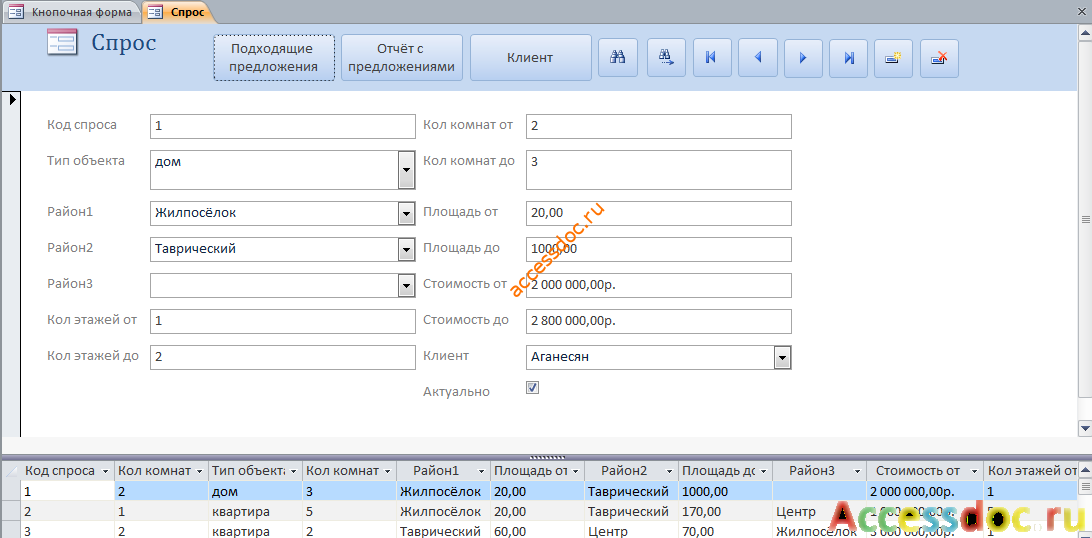The height and width of the screenshot is (538, 1092).
Task: Click the Подходящие предложения button
Action: point(274,58)
